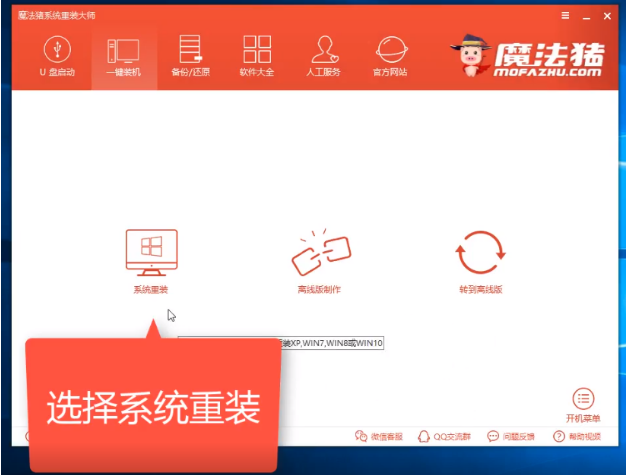The height and width of the screenshot is (475, 627).
Task: Open the U盘启动 tab
Action: (x=57, y=56)
